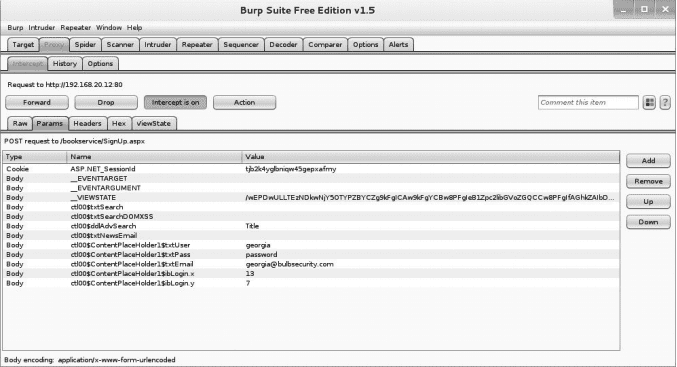The image size is (677, 367).
Task: Select the ctl00$txtSearch parameter name
Action: [97, 207]
